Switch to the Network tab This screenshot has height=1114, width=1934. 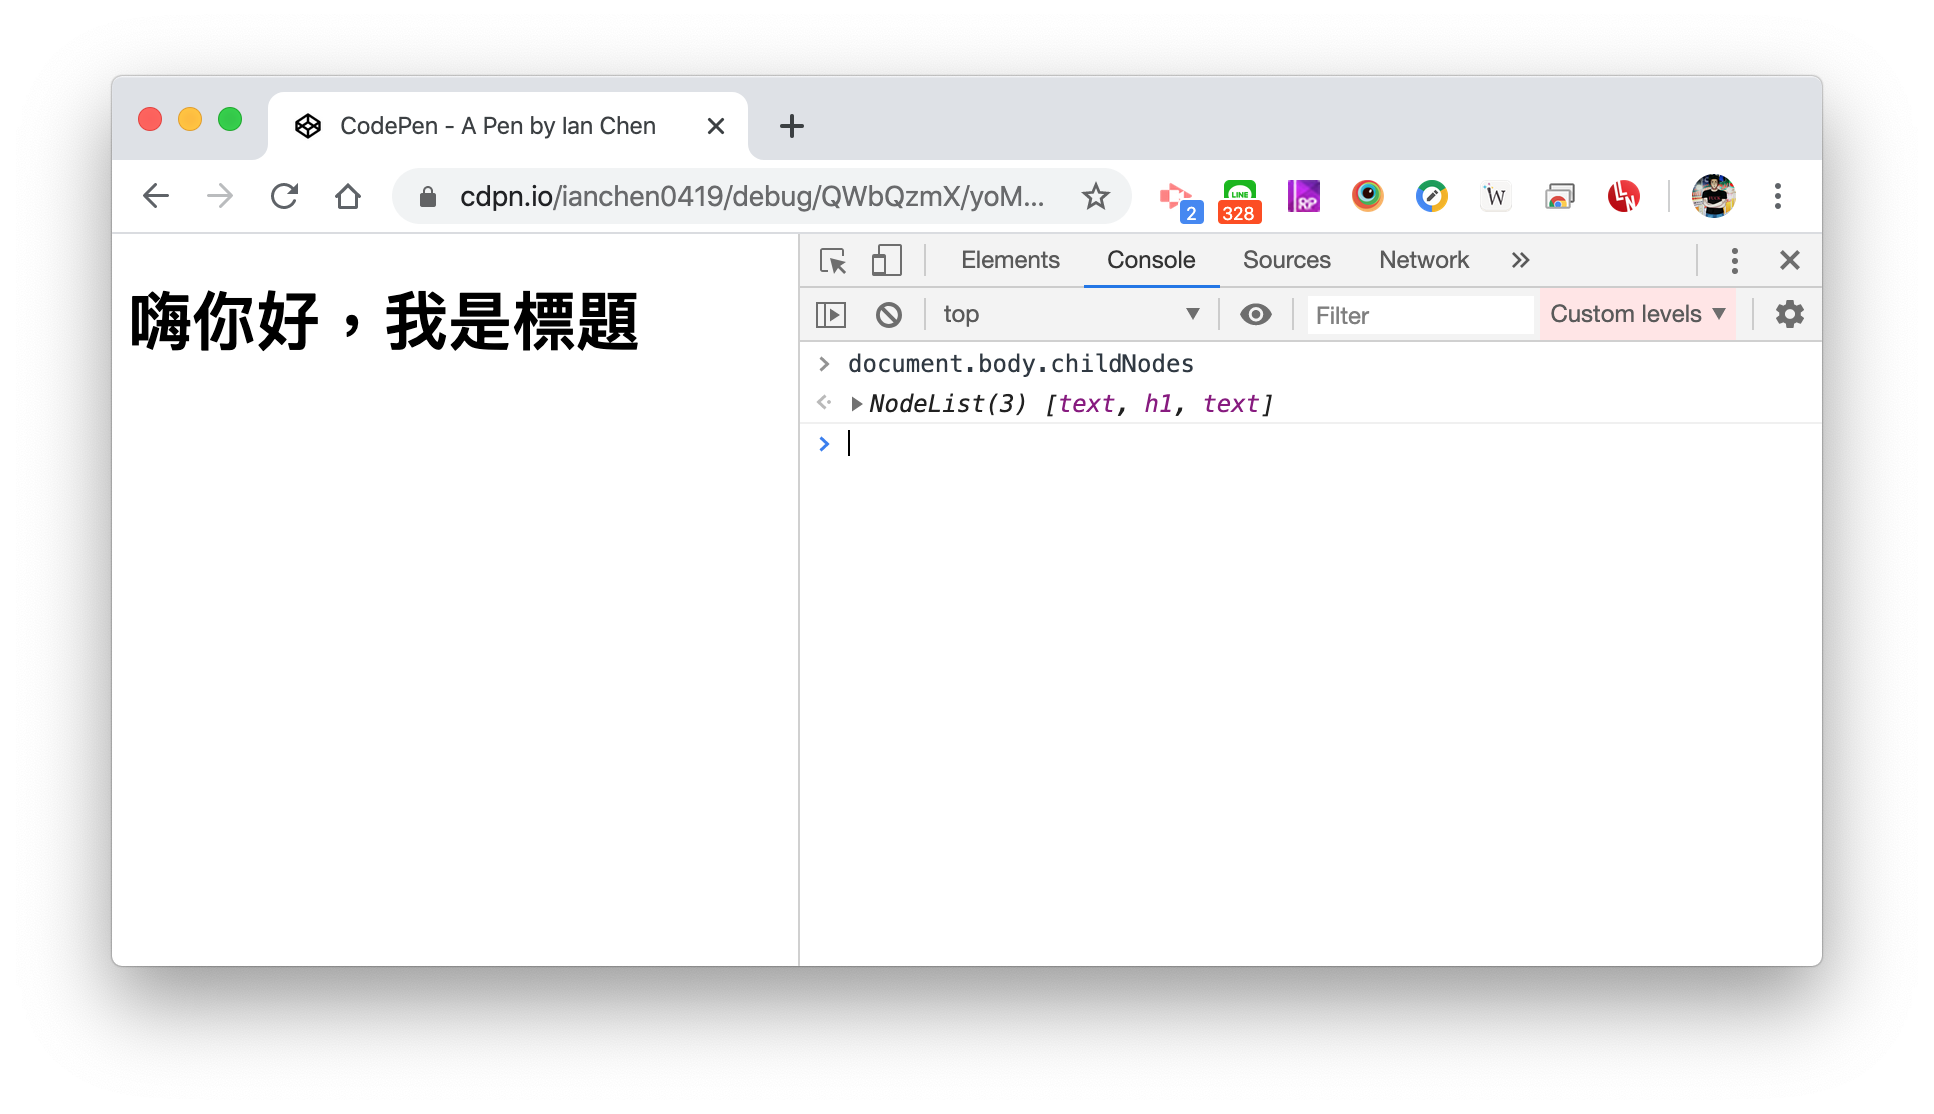tap(1423, 261)
